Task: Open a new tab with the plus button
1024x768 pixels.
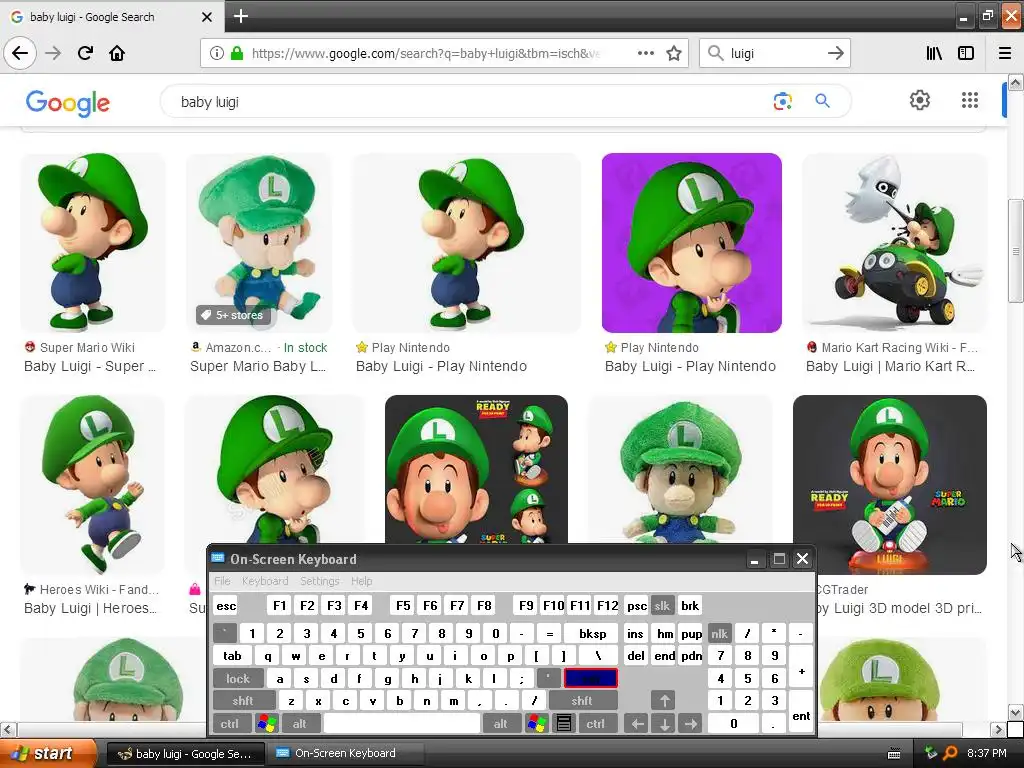Action: pyautogui.click(x=241, y=16)
